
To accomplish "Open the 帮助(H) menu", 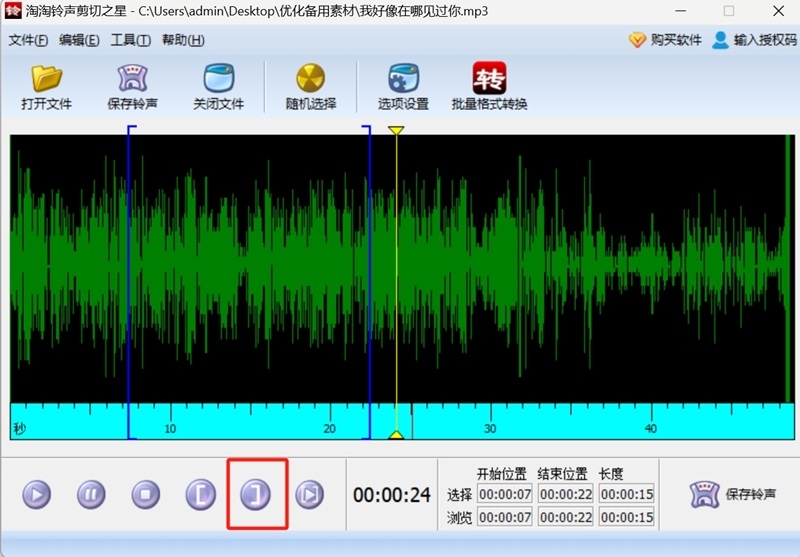I will [183, 40].
